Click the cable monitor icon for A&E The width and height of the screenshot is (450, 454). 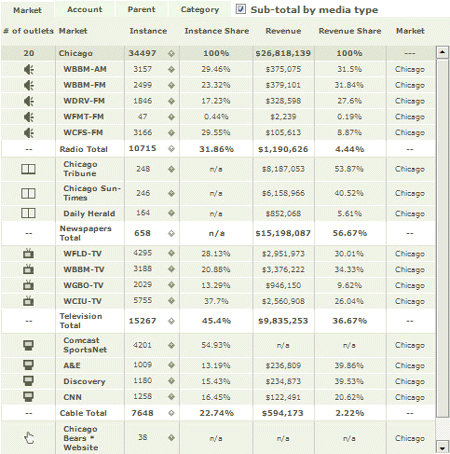pos(28,365)
